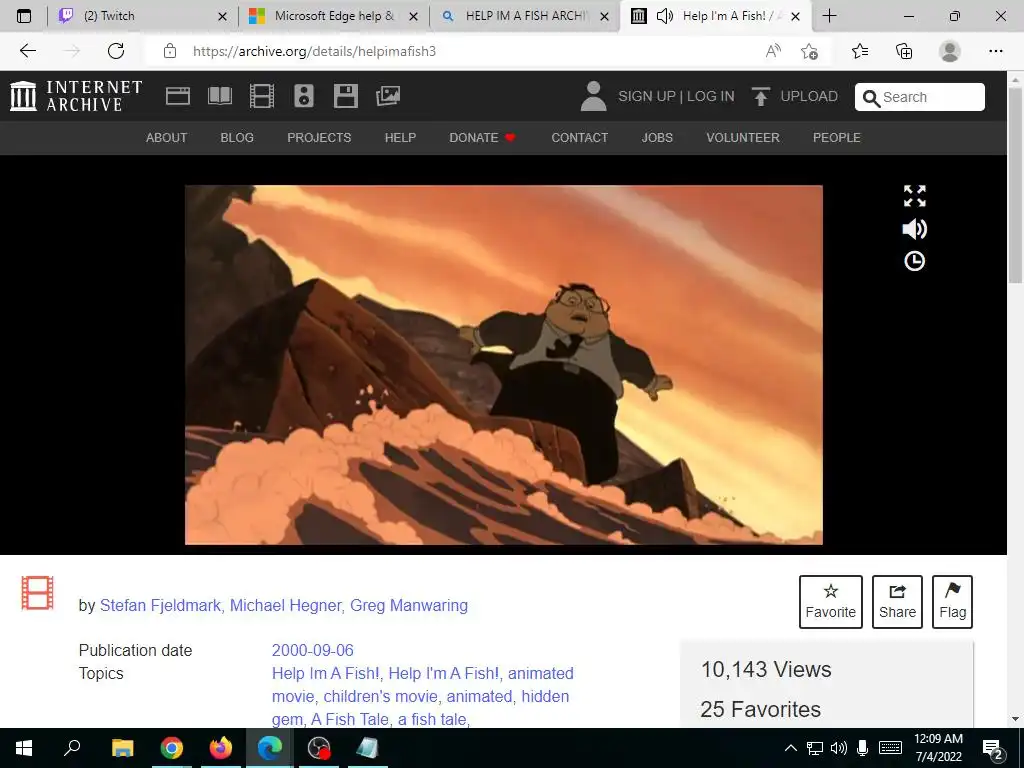Viewport: 1024px width, 768px height.
Task: Select the Help I'm A Fish! tab
Action: click(716, 16)
